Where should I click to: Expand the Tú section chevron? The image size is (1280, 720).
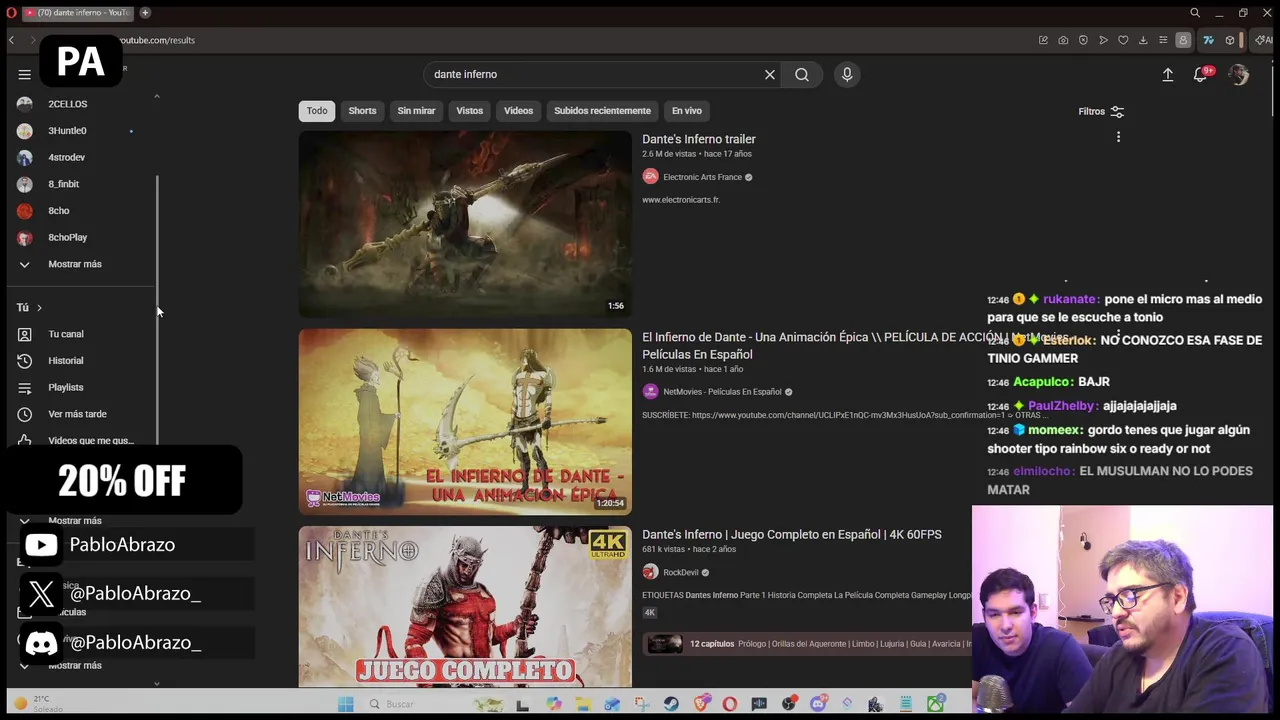point(39,308)
